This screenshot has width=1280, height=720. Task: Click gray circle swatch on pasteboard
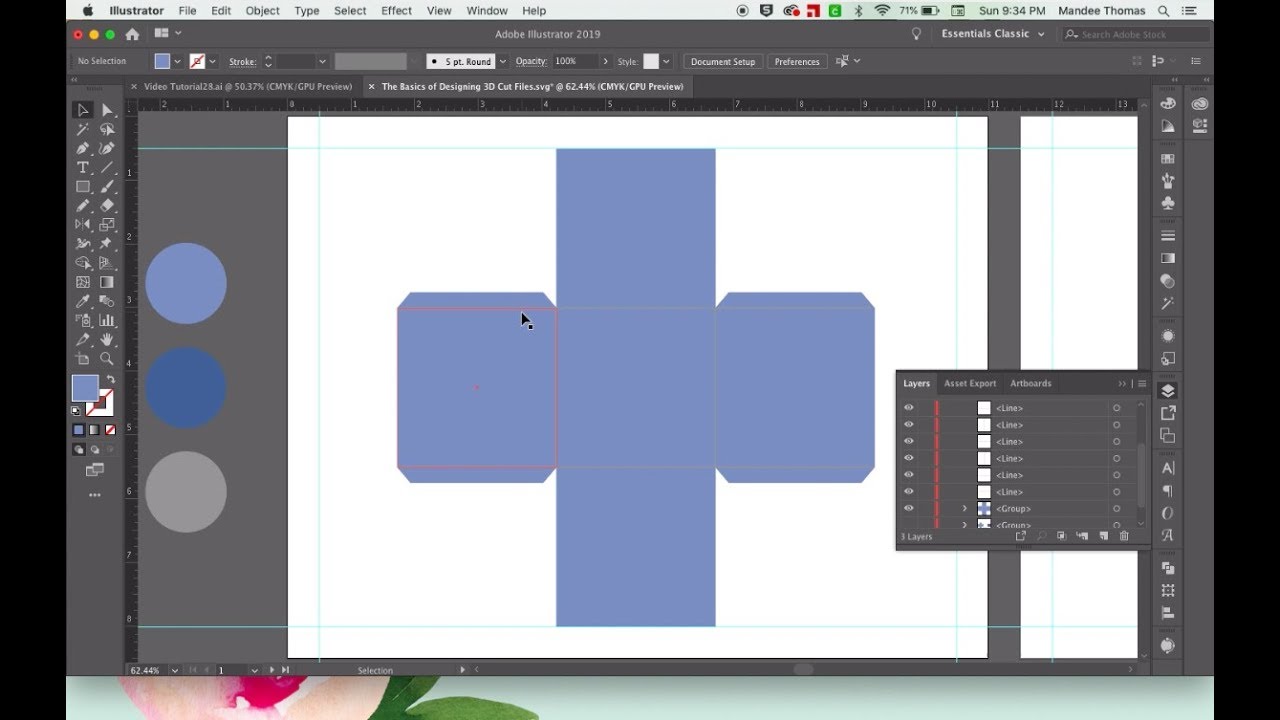186,491
